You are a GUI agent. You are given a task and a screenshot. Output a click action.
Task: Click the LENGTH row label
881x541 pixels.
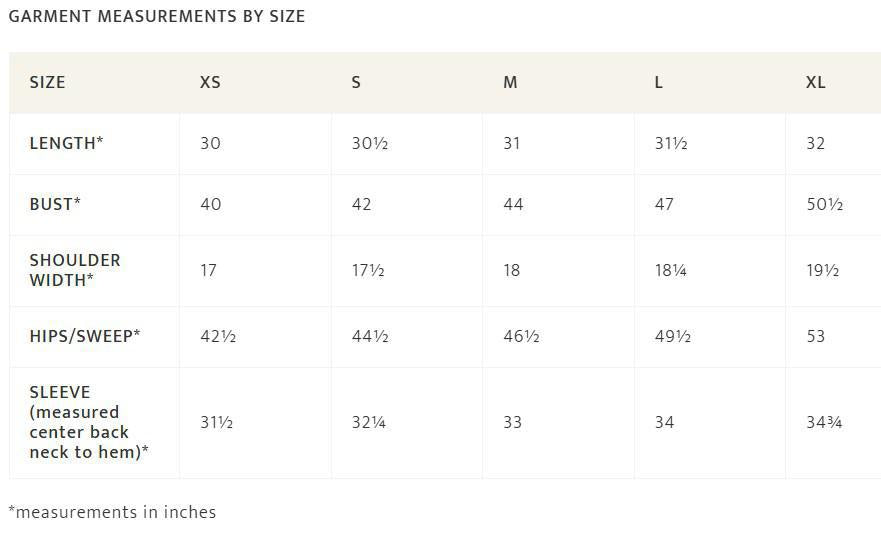point(66,143)
